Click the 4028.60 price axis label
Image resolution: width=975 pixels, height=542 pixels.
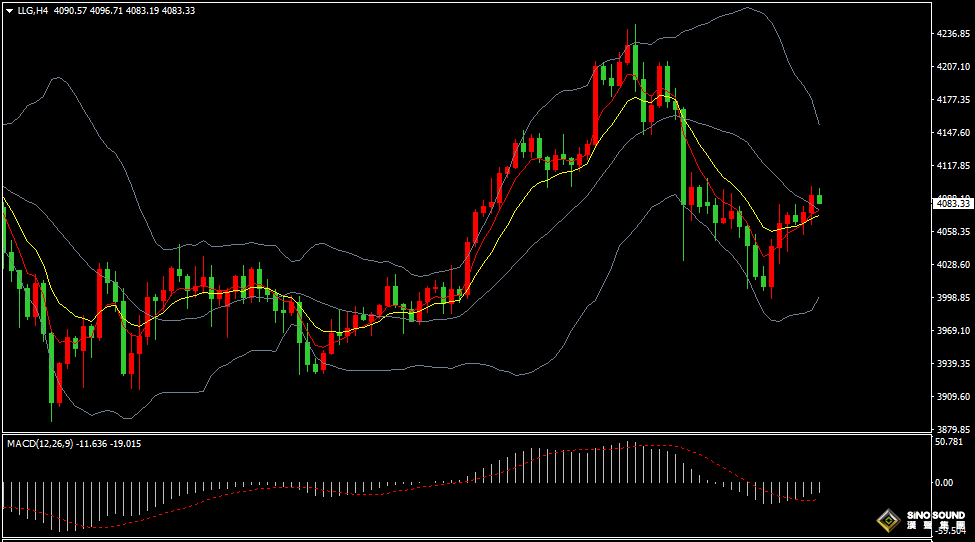click(x=952, y=265)
